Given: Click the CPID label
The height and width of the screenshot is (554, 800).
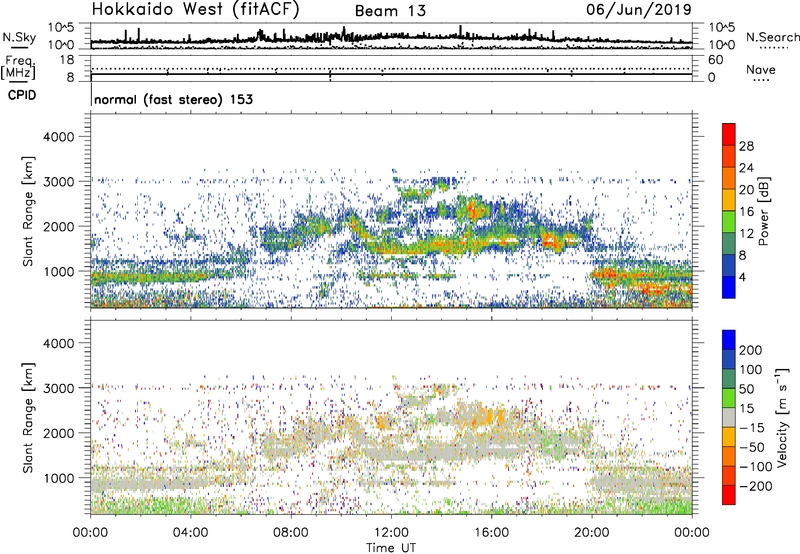Looking at the screenshot, I should [22, 95].
